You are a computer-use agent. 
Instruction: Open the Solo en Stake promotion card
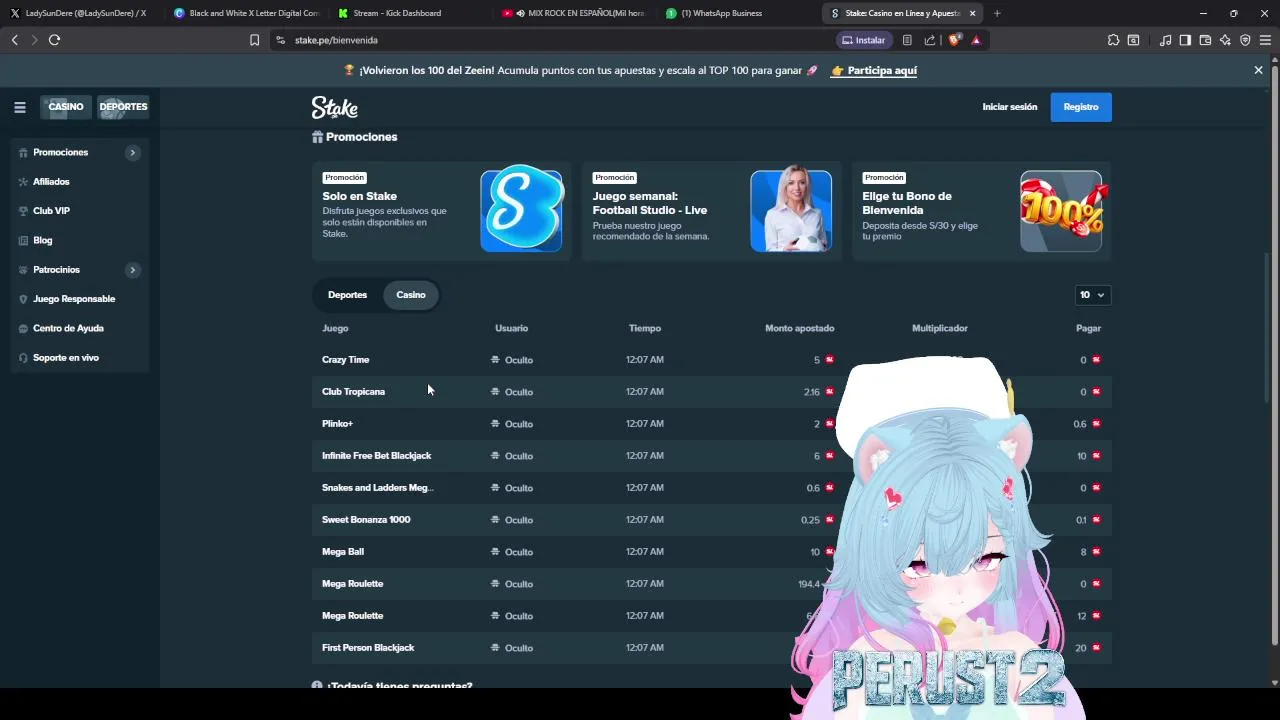(x=441, y=211)
